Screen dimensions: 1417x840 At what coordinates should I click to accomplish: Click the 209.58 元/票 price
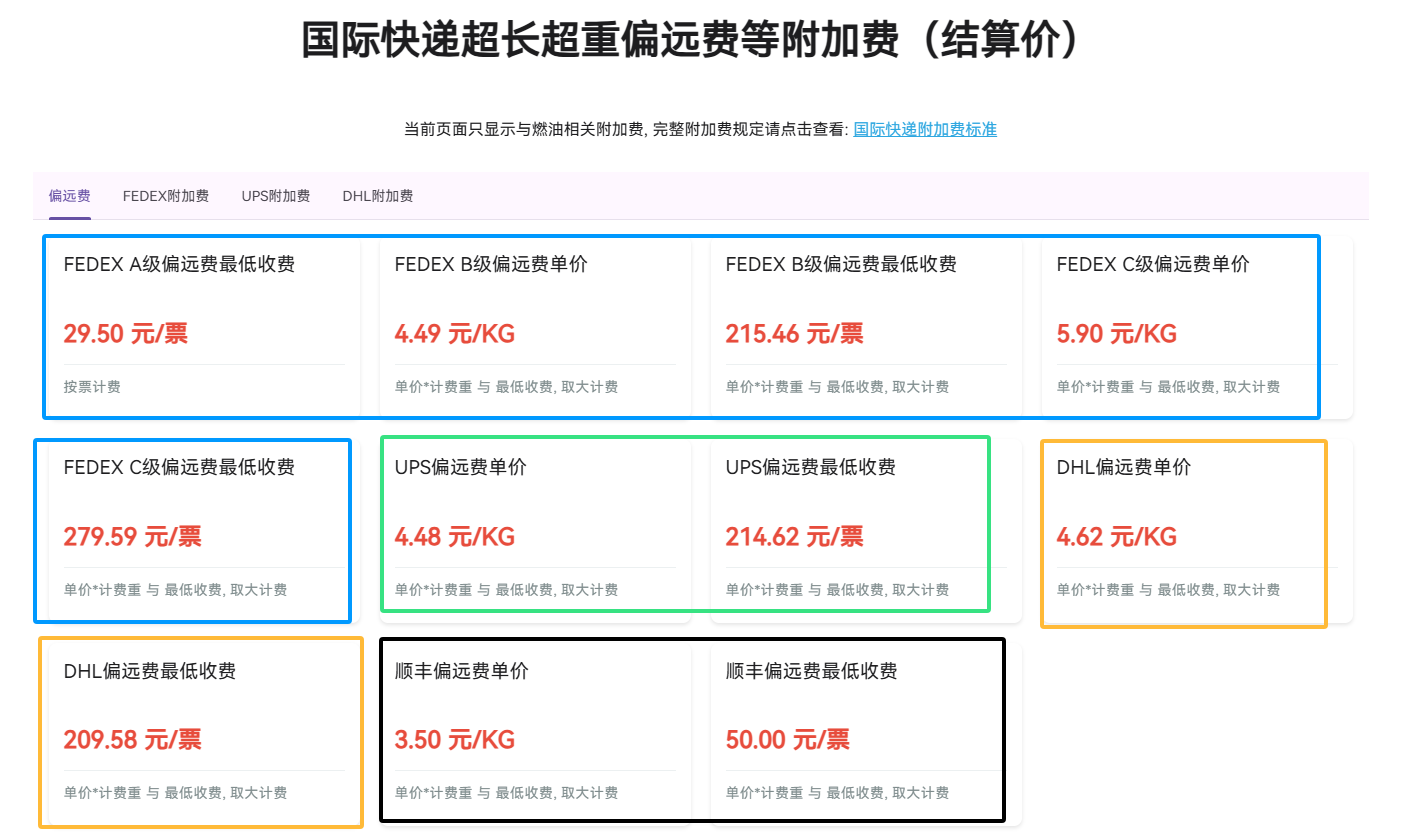pyautogui.click(x=133, y=740)
